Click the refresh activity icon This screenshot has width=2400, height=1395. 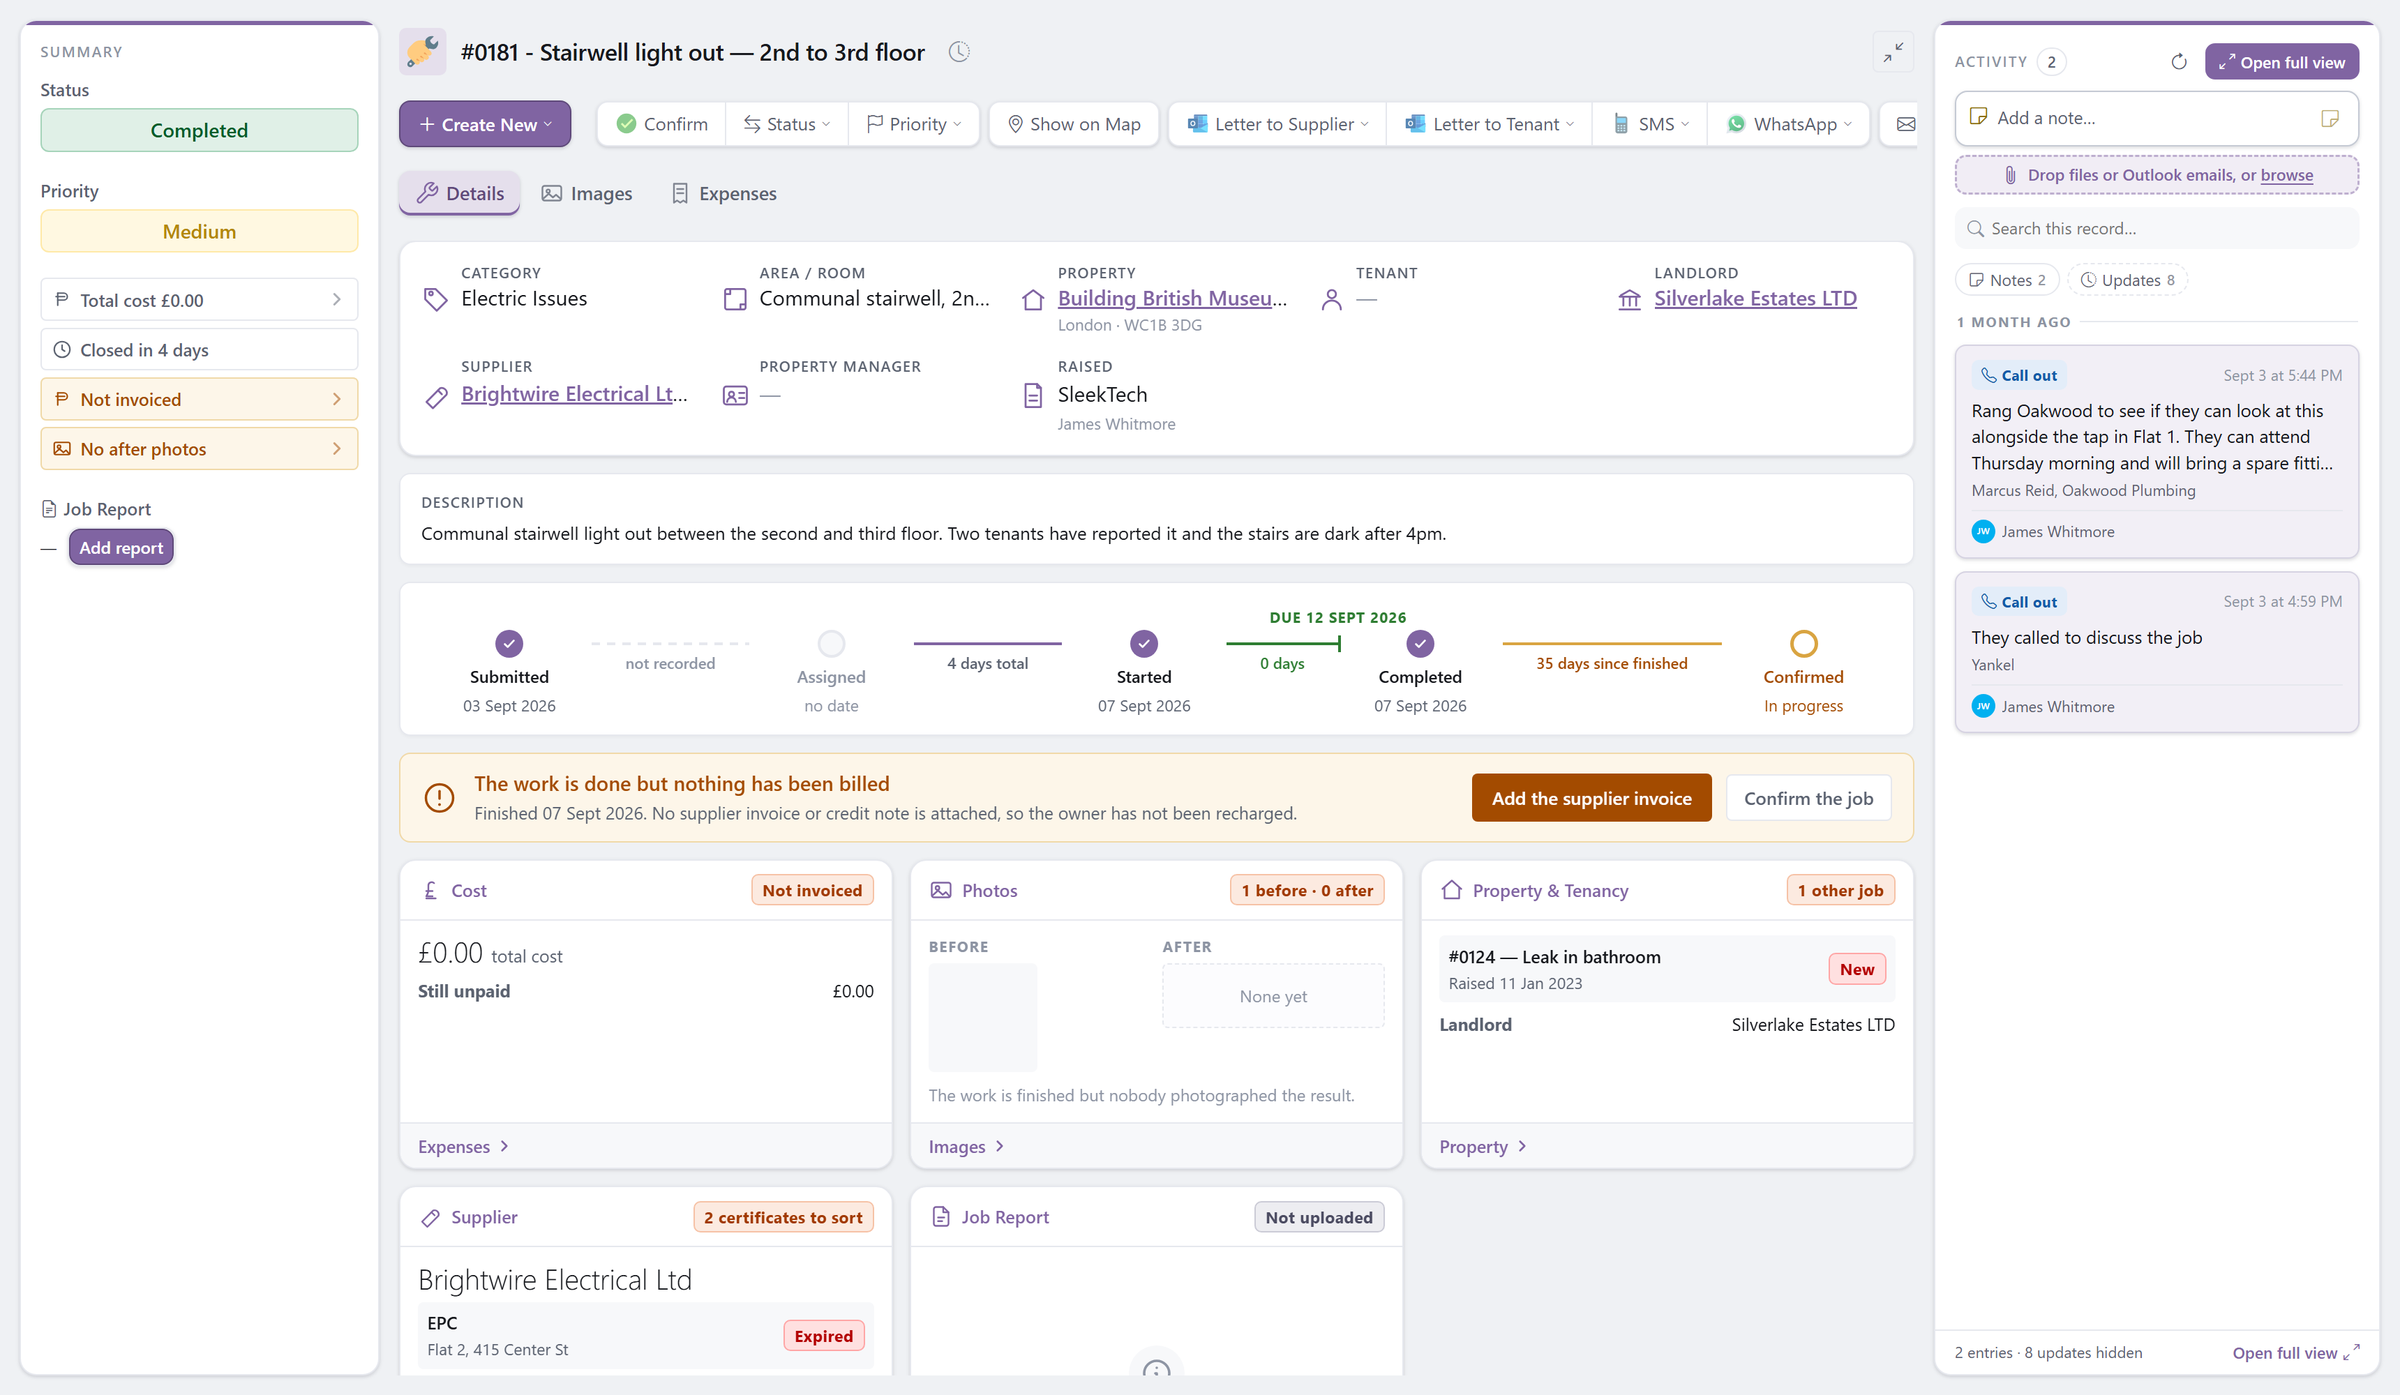click(2179, 62)
